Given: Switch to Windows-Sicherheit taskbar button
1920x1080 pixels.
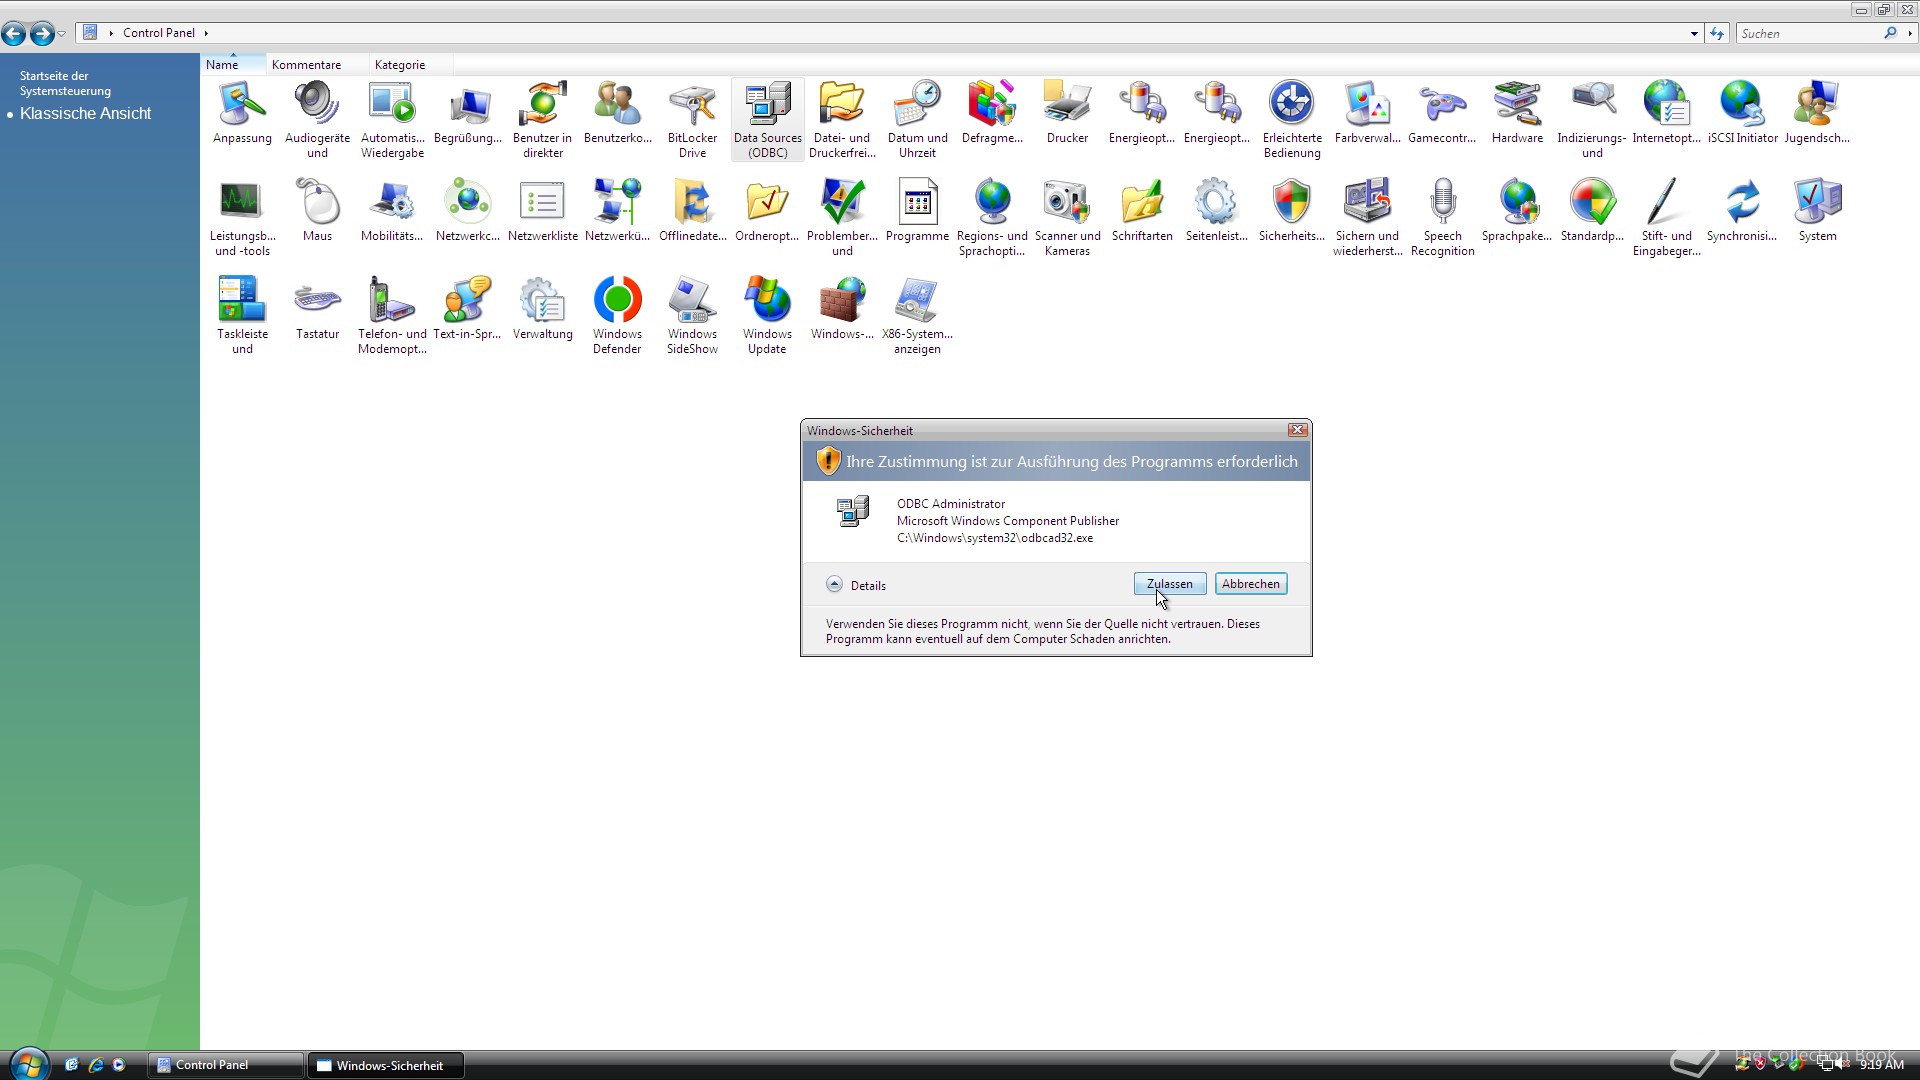Looking at the screenshot, I should (x=386, y=1065).
